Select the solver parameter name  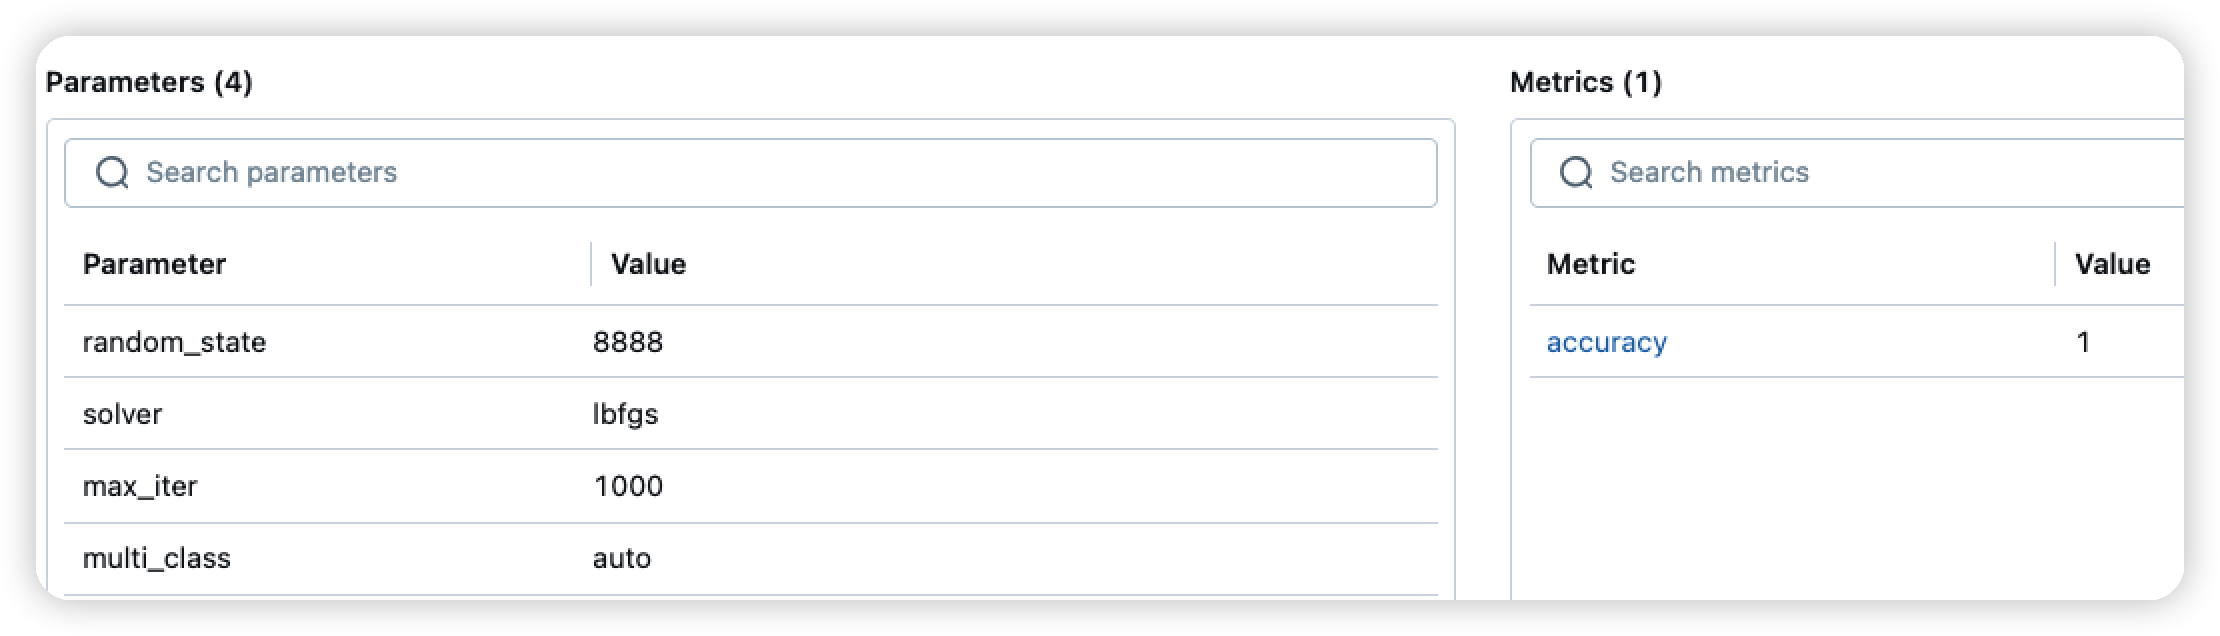(x=122, y=415)
